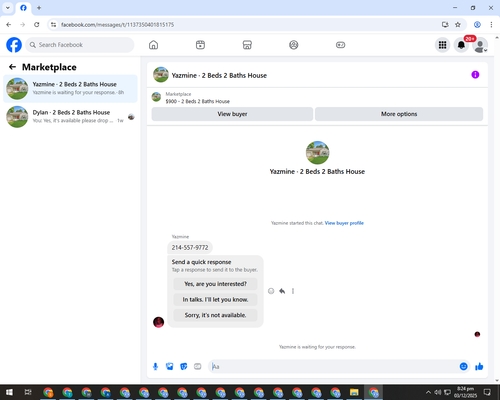Click the large listing photo in chat center
This screenshot has width=500, height=400.
click(x=317, y=153)
